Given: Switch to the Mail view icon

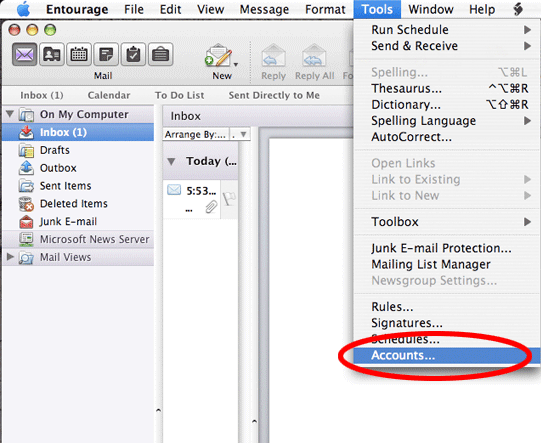Looking at the screenshot, I should tap(24, 54).
